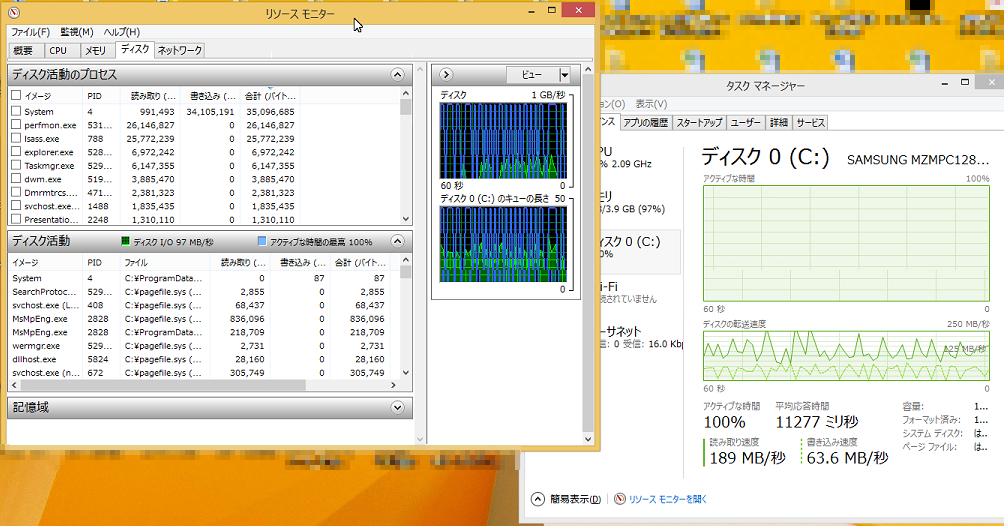Open アプリの履歴 tab in Task Manager
Screen dimensions: 1004x526
tap(645, 122)
